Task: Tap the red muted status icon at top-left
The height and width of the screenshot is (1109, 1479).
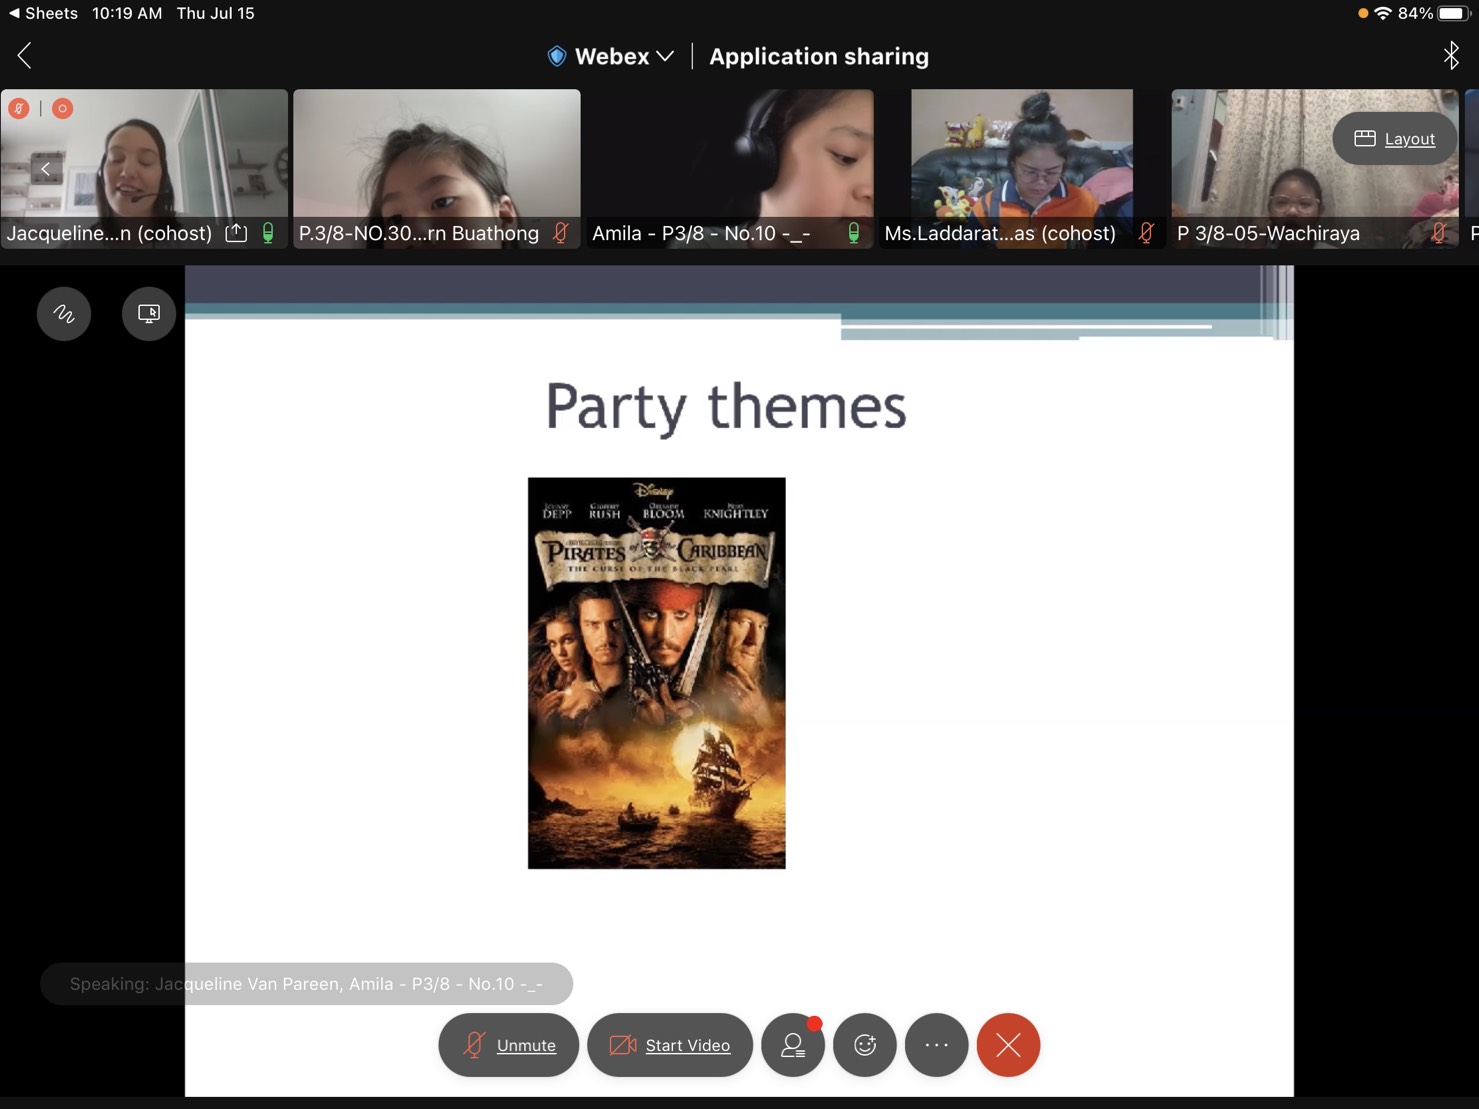Action: click(19, 108)
